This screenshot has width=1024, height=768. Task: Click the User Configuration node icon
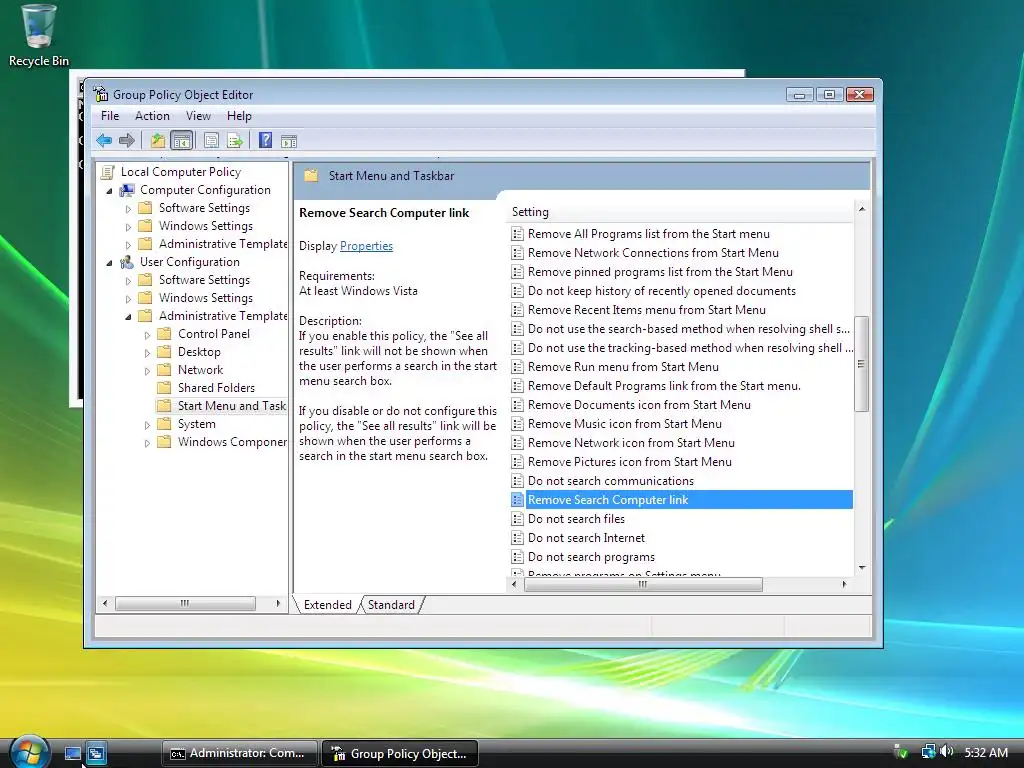coord(127,262)
